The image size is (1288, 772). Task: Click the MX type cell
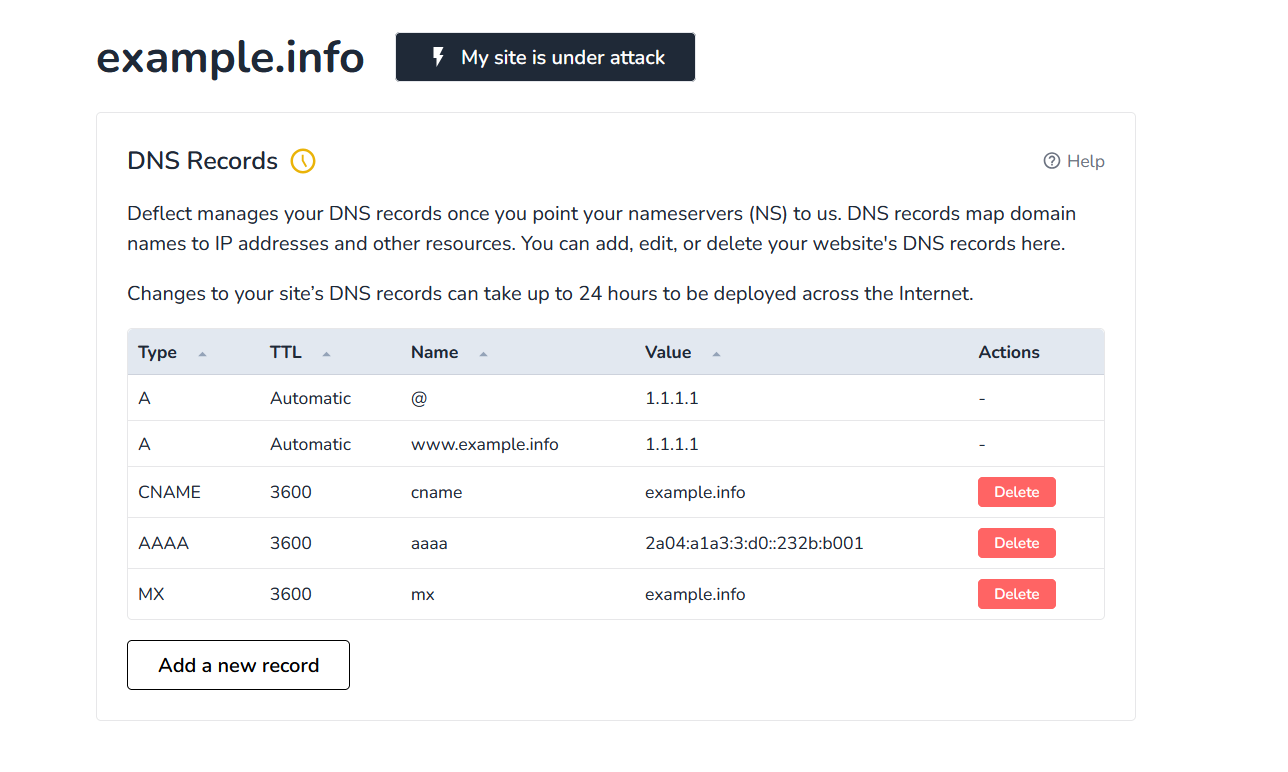click(x=151, y=594)
